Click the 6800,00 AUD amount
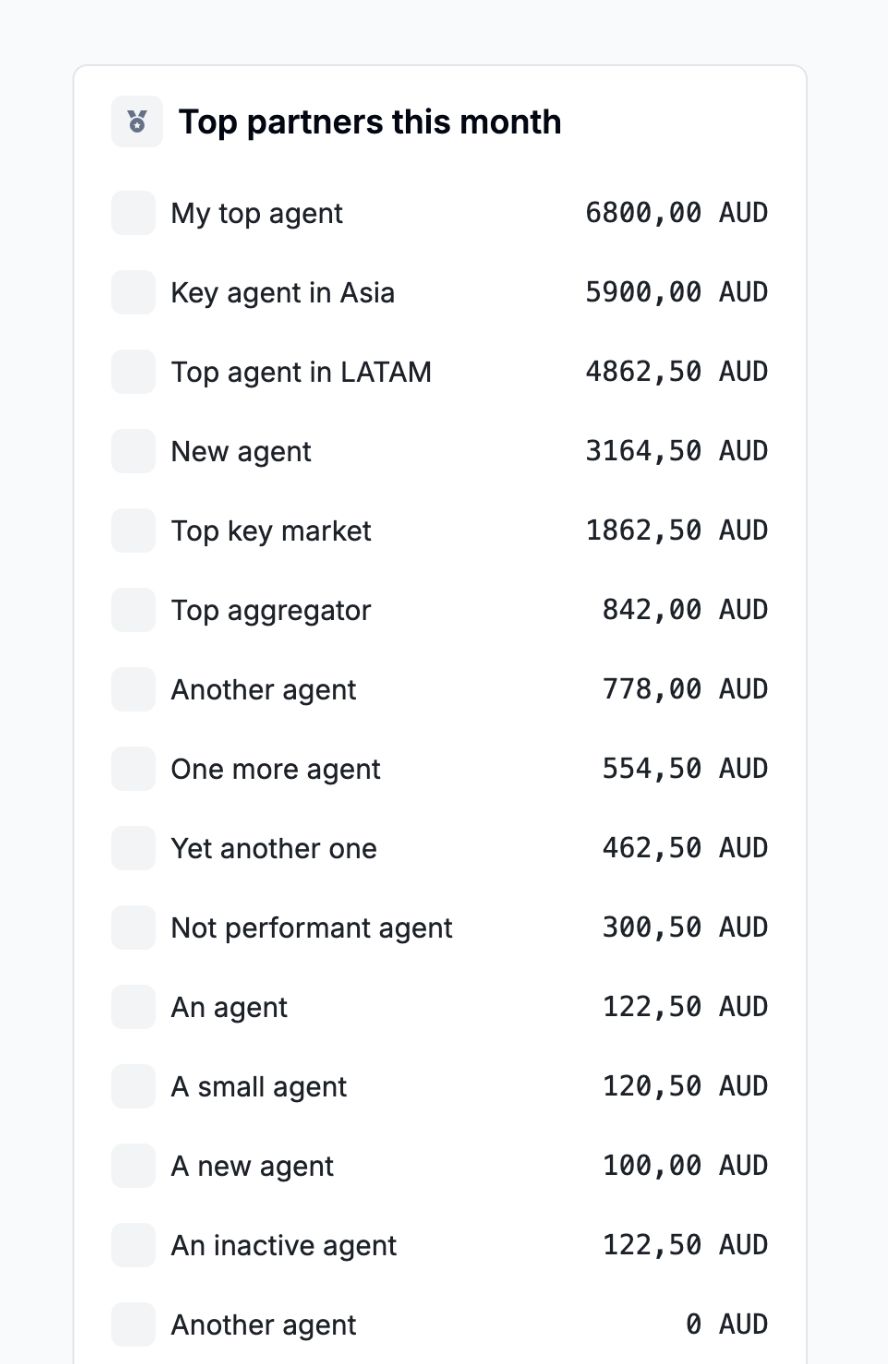The width and height of the screenshot is (888, 1364). (677, 213)
